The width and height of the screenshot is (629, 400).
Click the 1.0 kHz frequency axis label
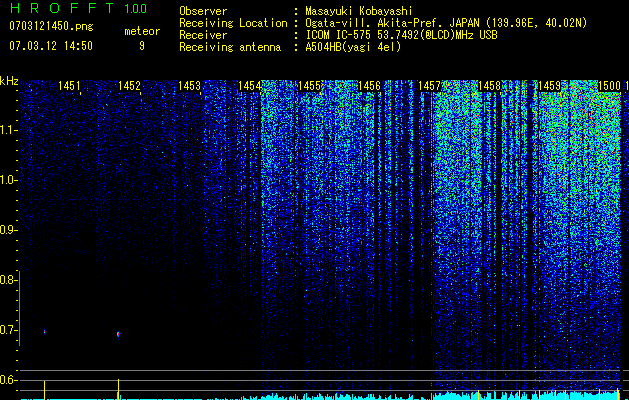(8, 180)
